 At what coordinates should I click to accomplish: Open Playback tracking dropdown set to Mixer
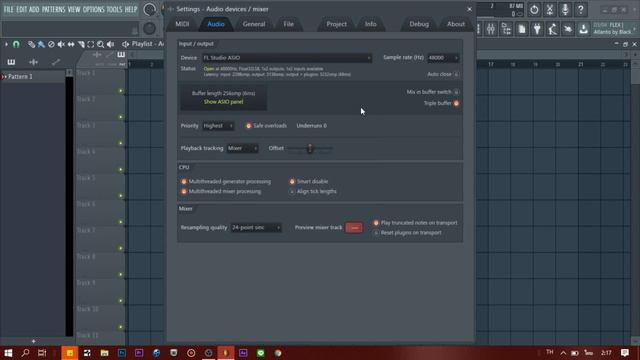[242, 148]
